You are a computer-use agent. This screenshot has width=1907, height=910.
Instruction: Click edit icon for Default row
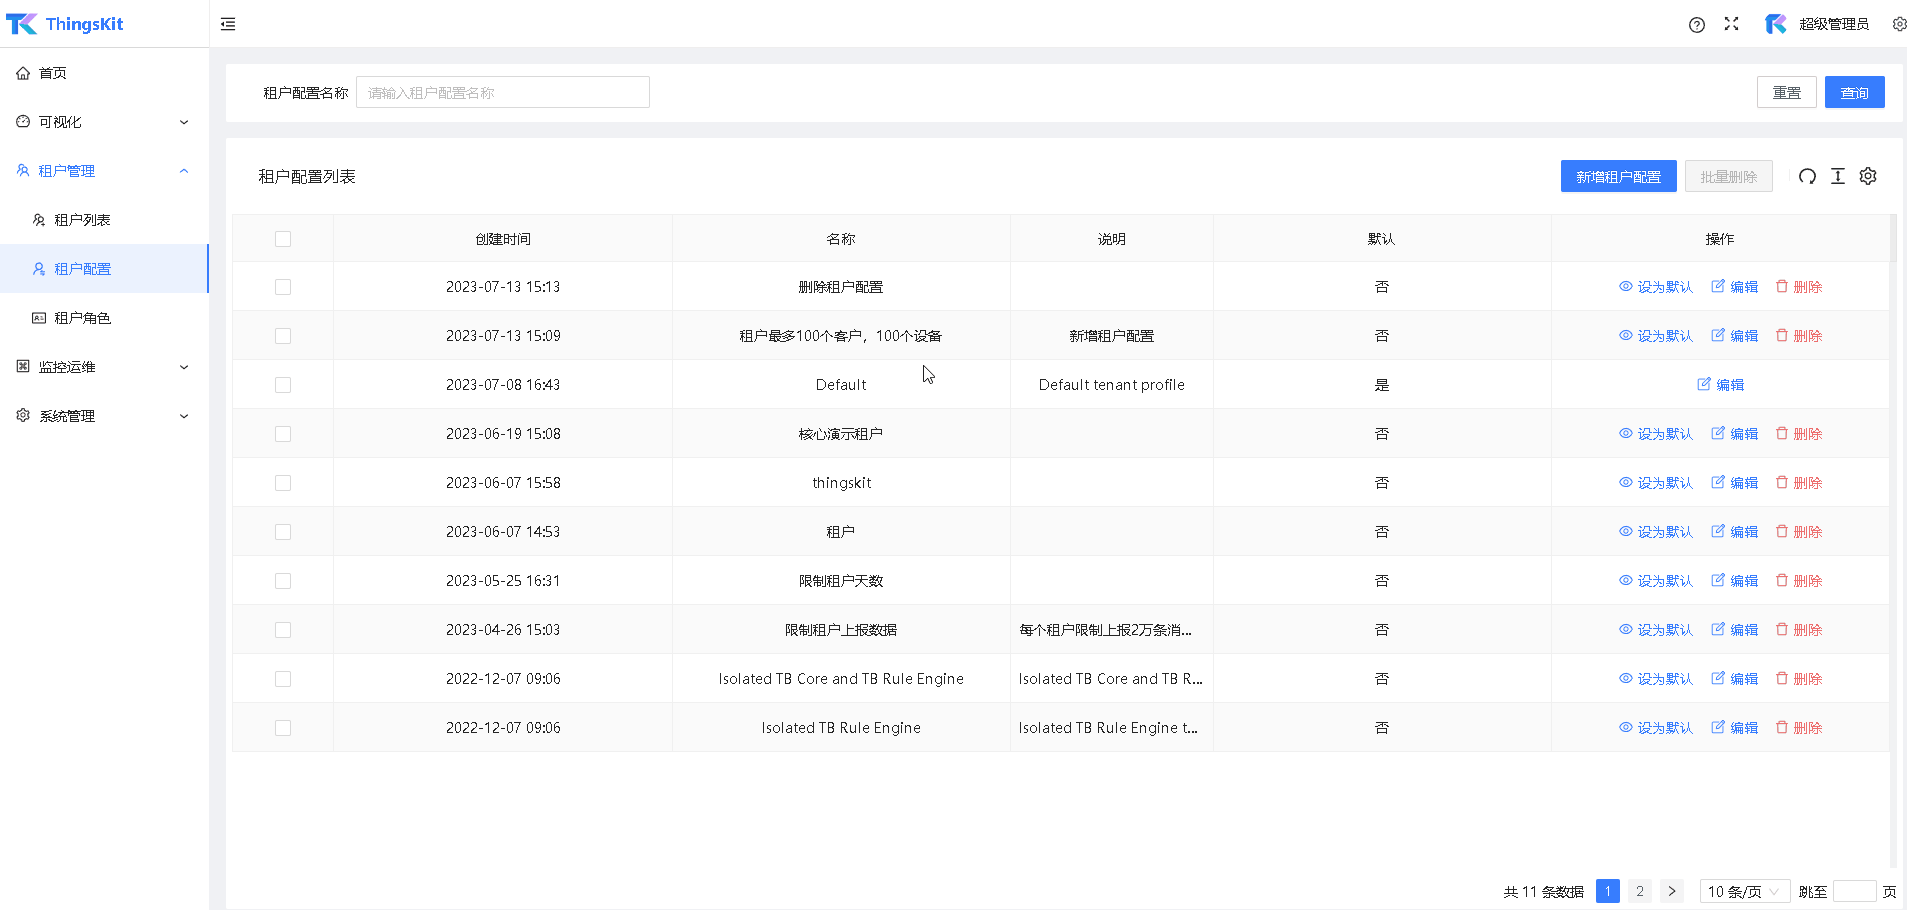click(x=1704, y=384)
